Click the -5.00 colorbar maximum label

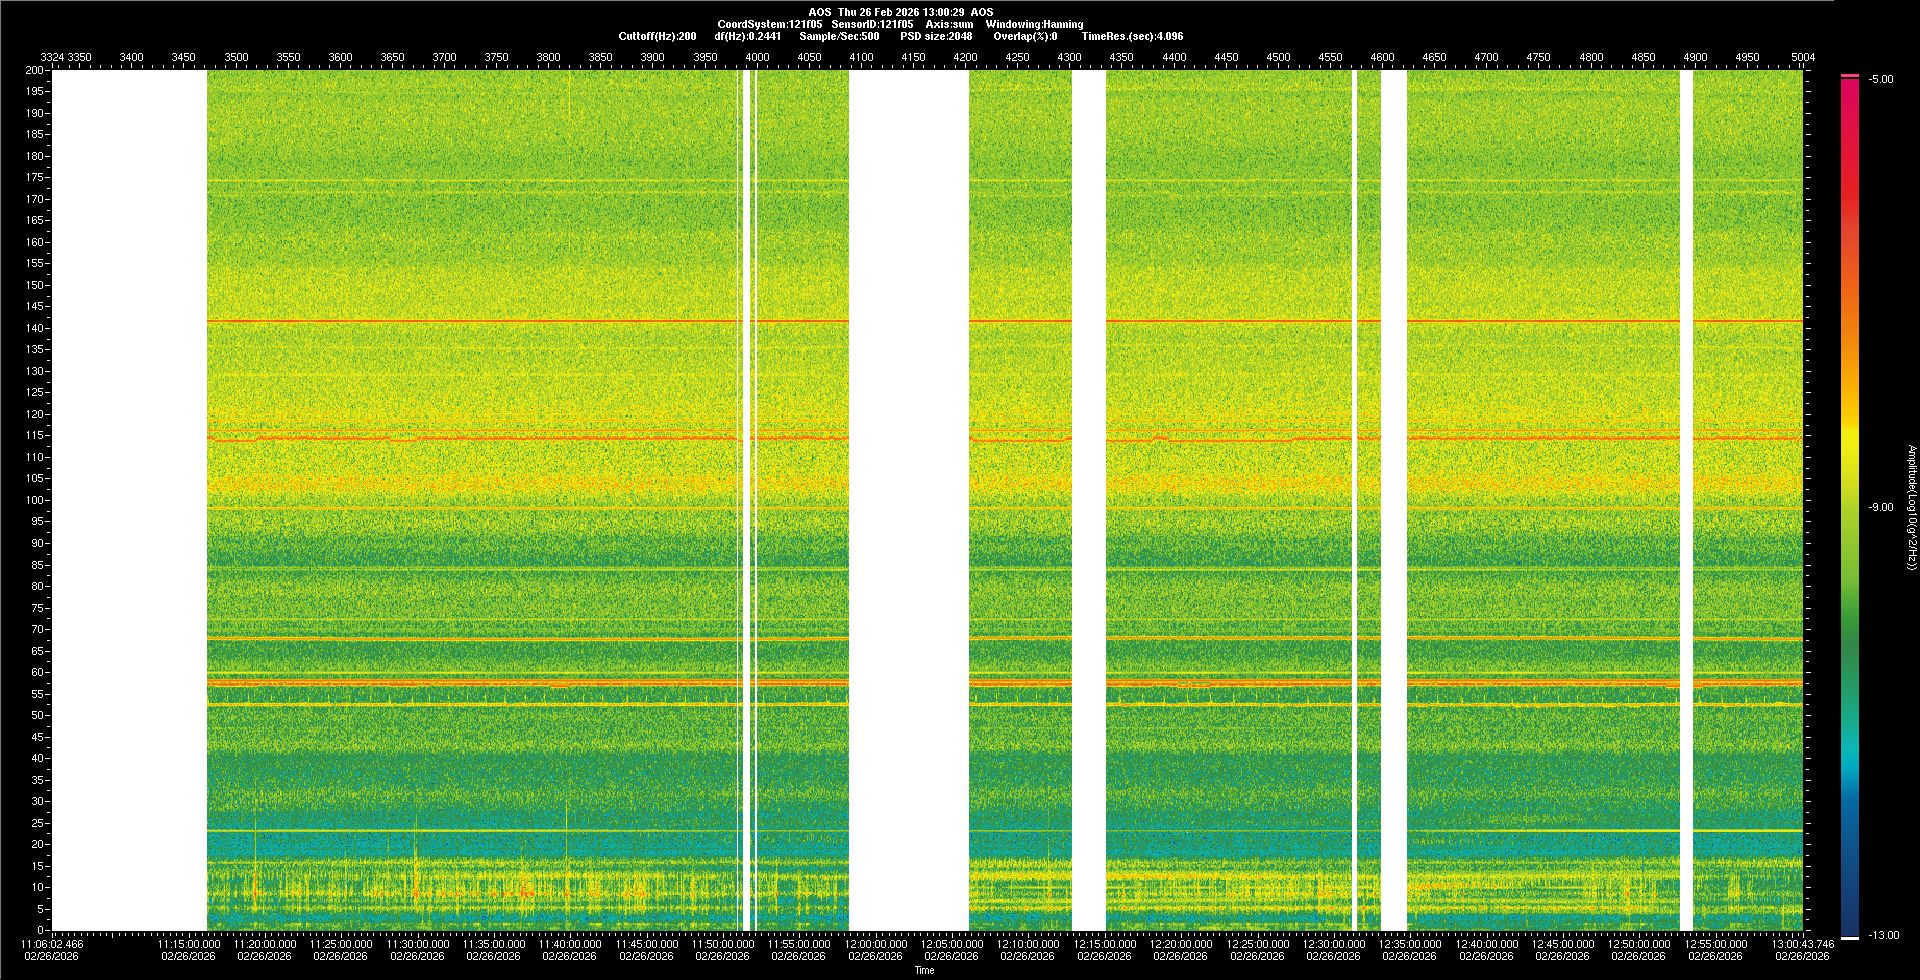pyautogui.click(x=1881, y=79)
